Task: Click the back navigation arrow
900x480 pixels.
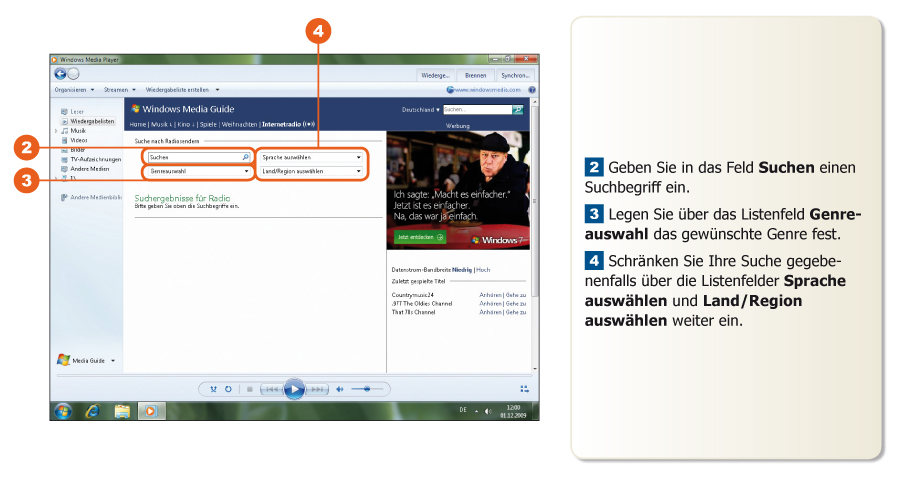Action: tap(60, 74)
